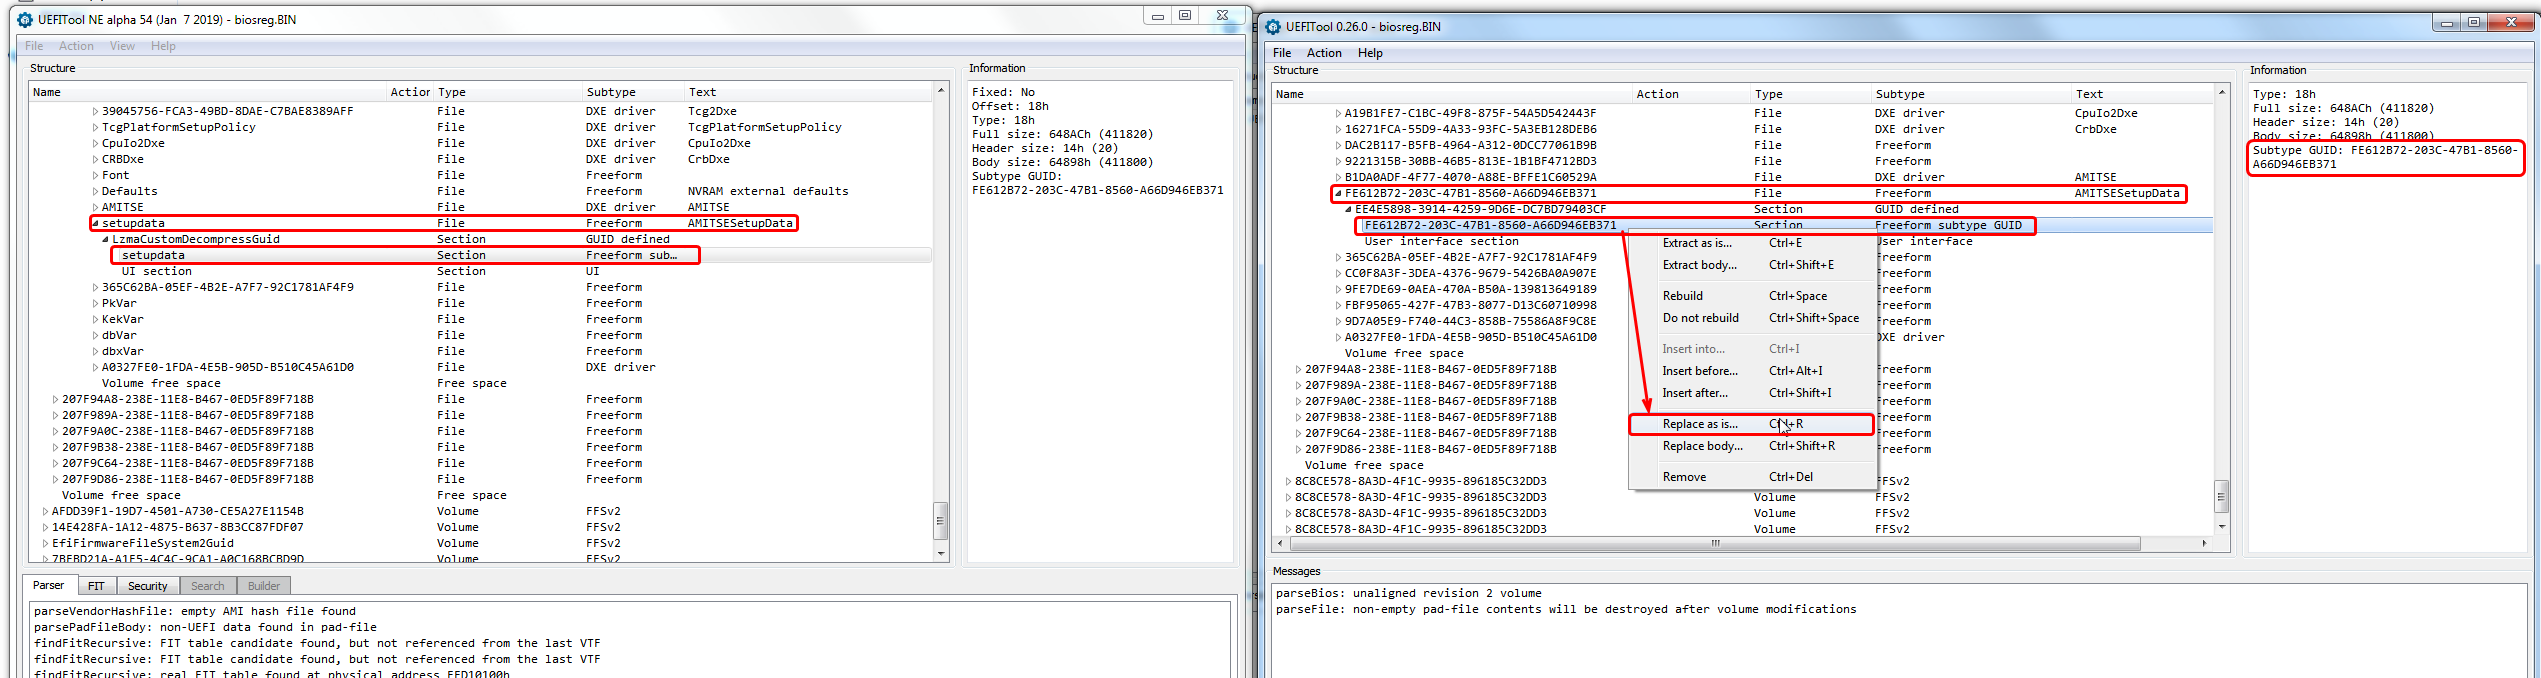The image size is (2541, 678).
Task: Choose 'Insert after...' in context menu
Action: pos(1752,393)
